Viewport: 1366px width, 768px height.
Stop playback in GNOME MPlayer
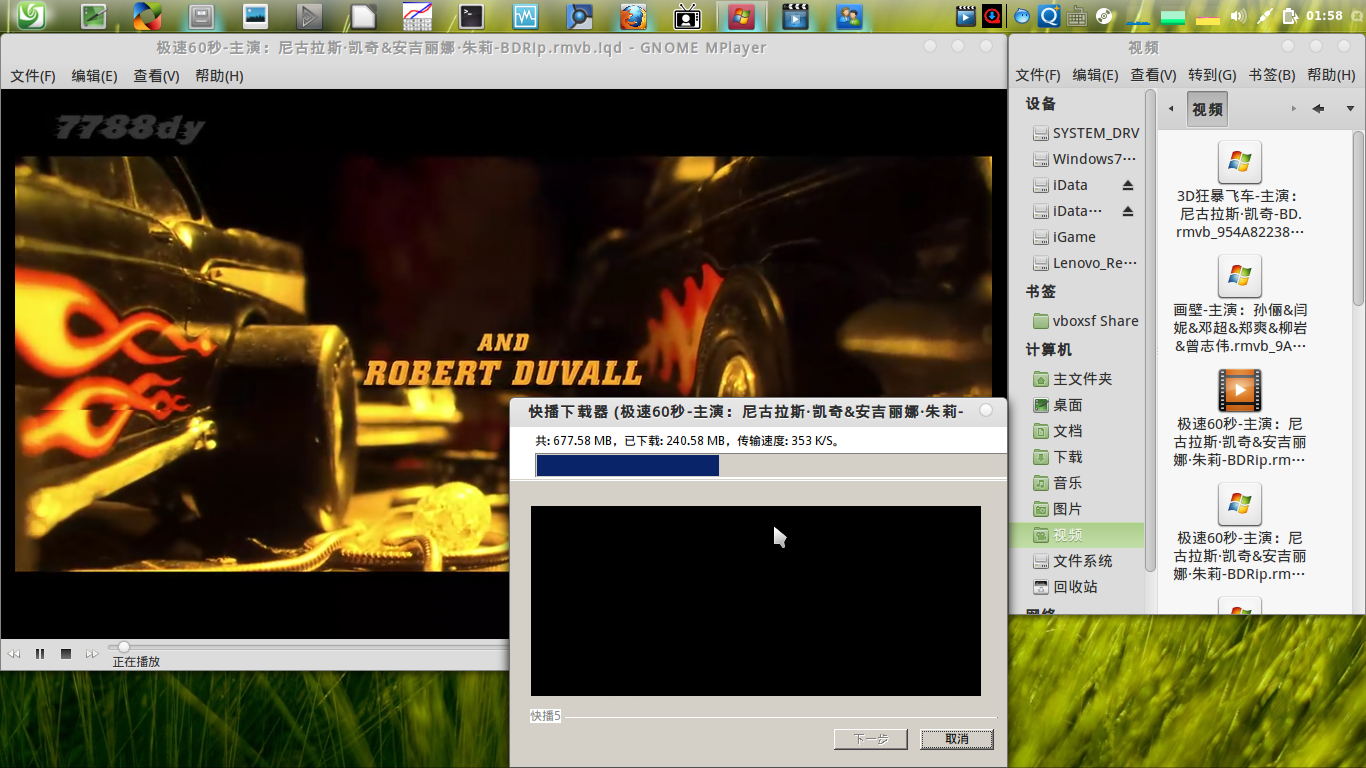tap(66, 654)
